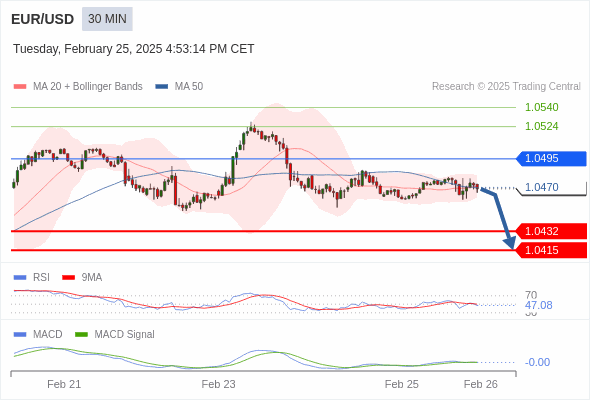The height and width of the screenshot is (400, 590).
Task: Select the 1.0495 blue pivot price tag
Action: [x=551, y=158]
